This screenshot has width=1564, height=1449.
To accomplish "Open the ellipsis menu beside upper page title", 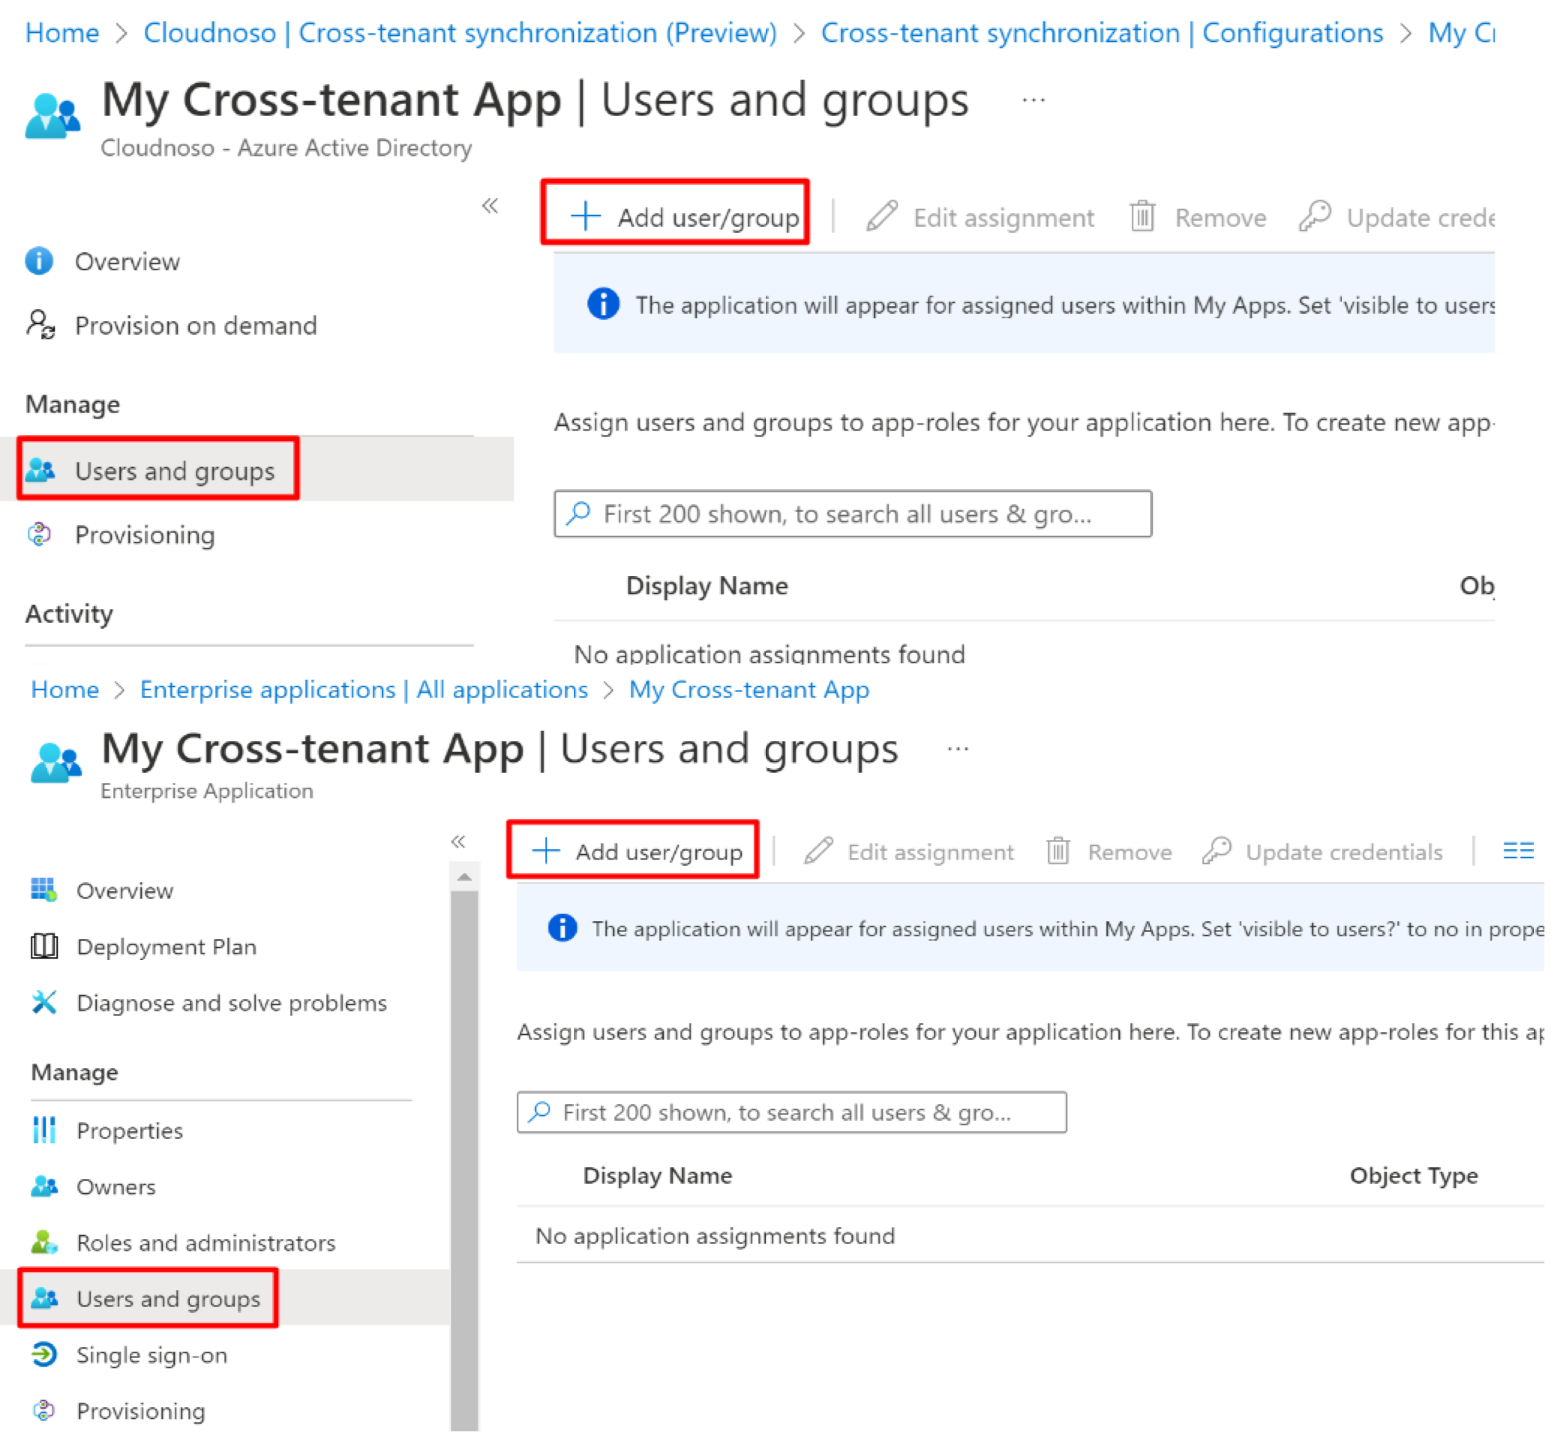I will (x=1033, y=100).
